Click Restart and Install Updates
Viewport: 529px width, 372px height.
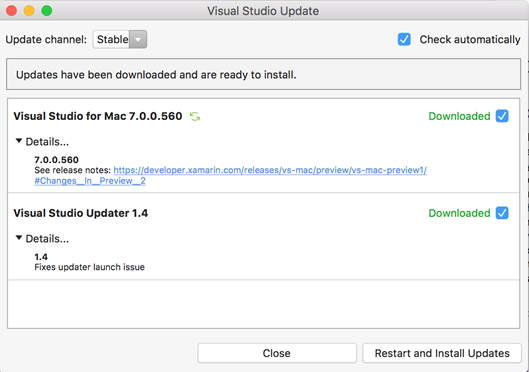[442, 353]
